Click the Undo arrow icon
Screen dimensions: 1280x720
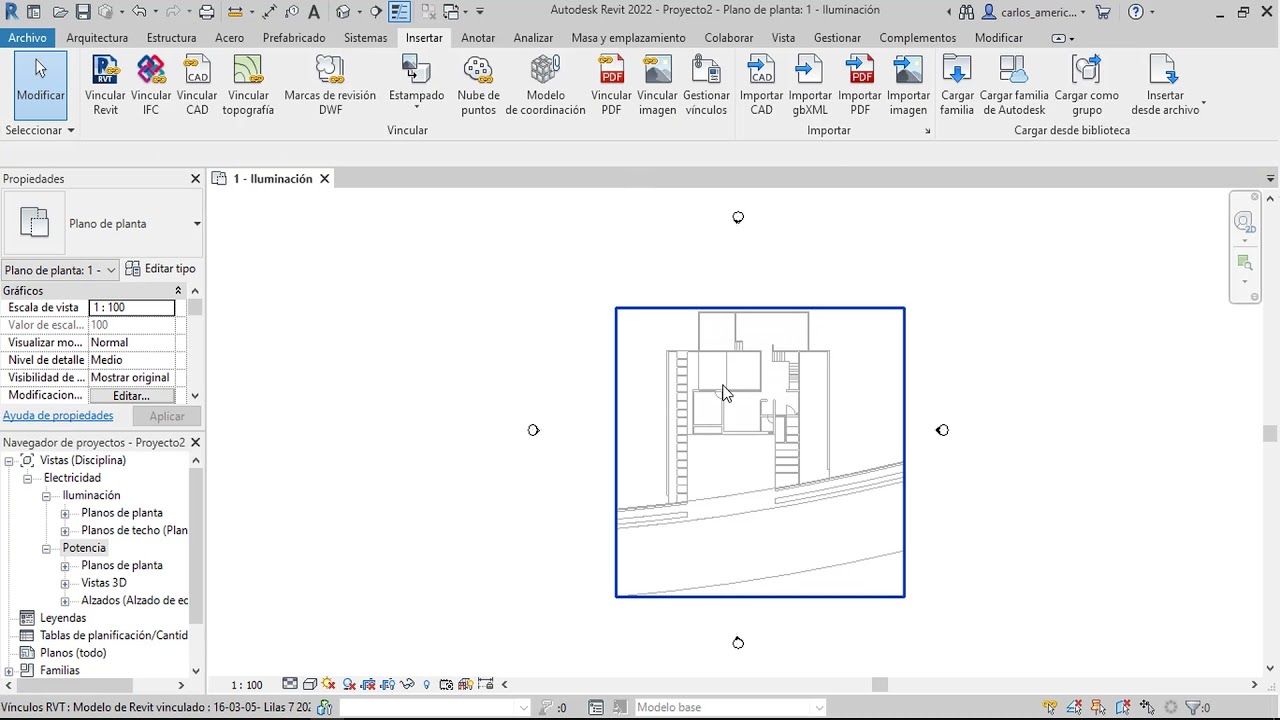tap(137, 12)
